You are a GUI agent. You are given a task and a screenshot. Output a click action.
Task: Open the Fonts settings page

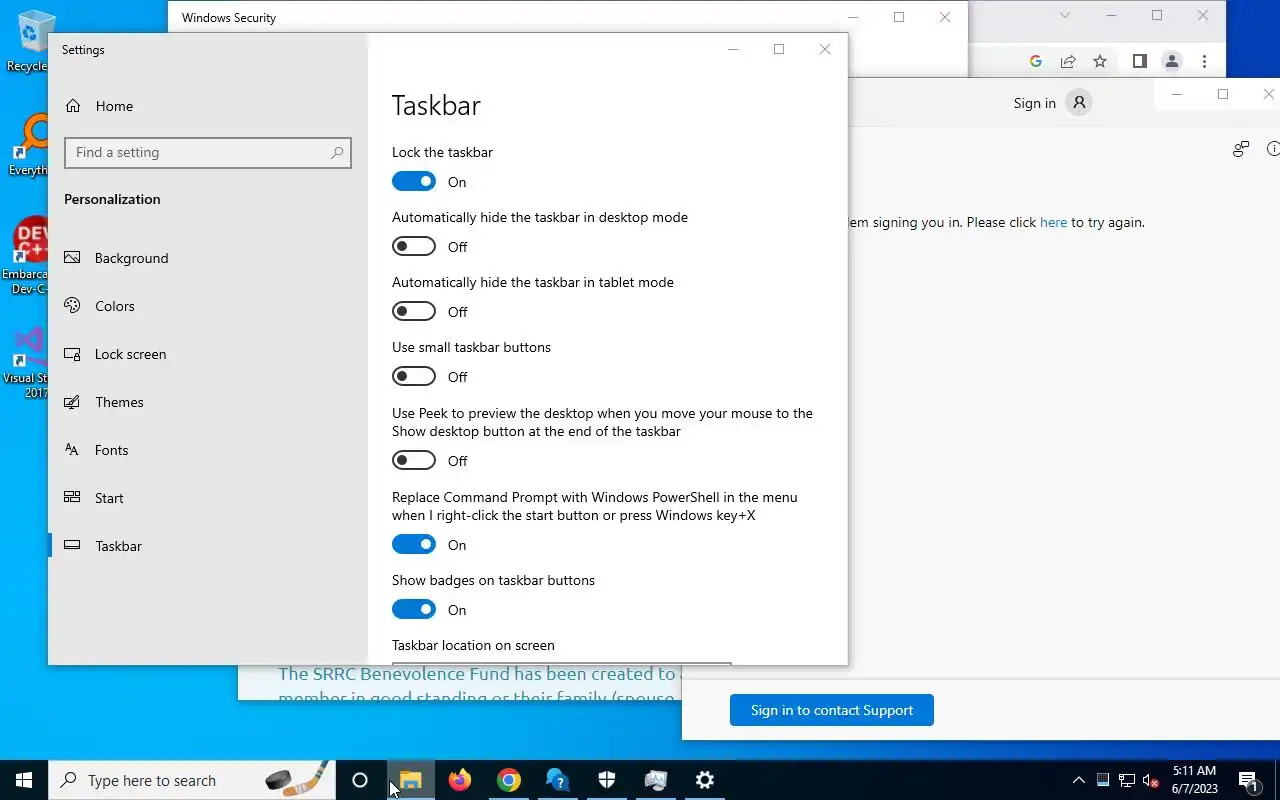click(208, 450)
